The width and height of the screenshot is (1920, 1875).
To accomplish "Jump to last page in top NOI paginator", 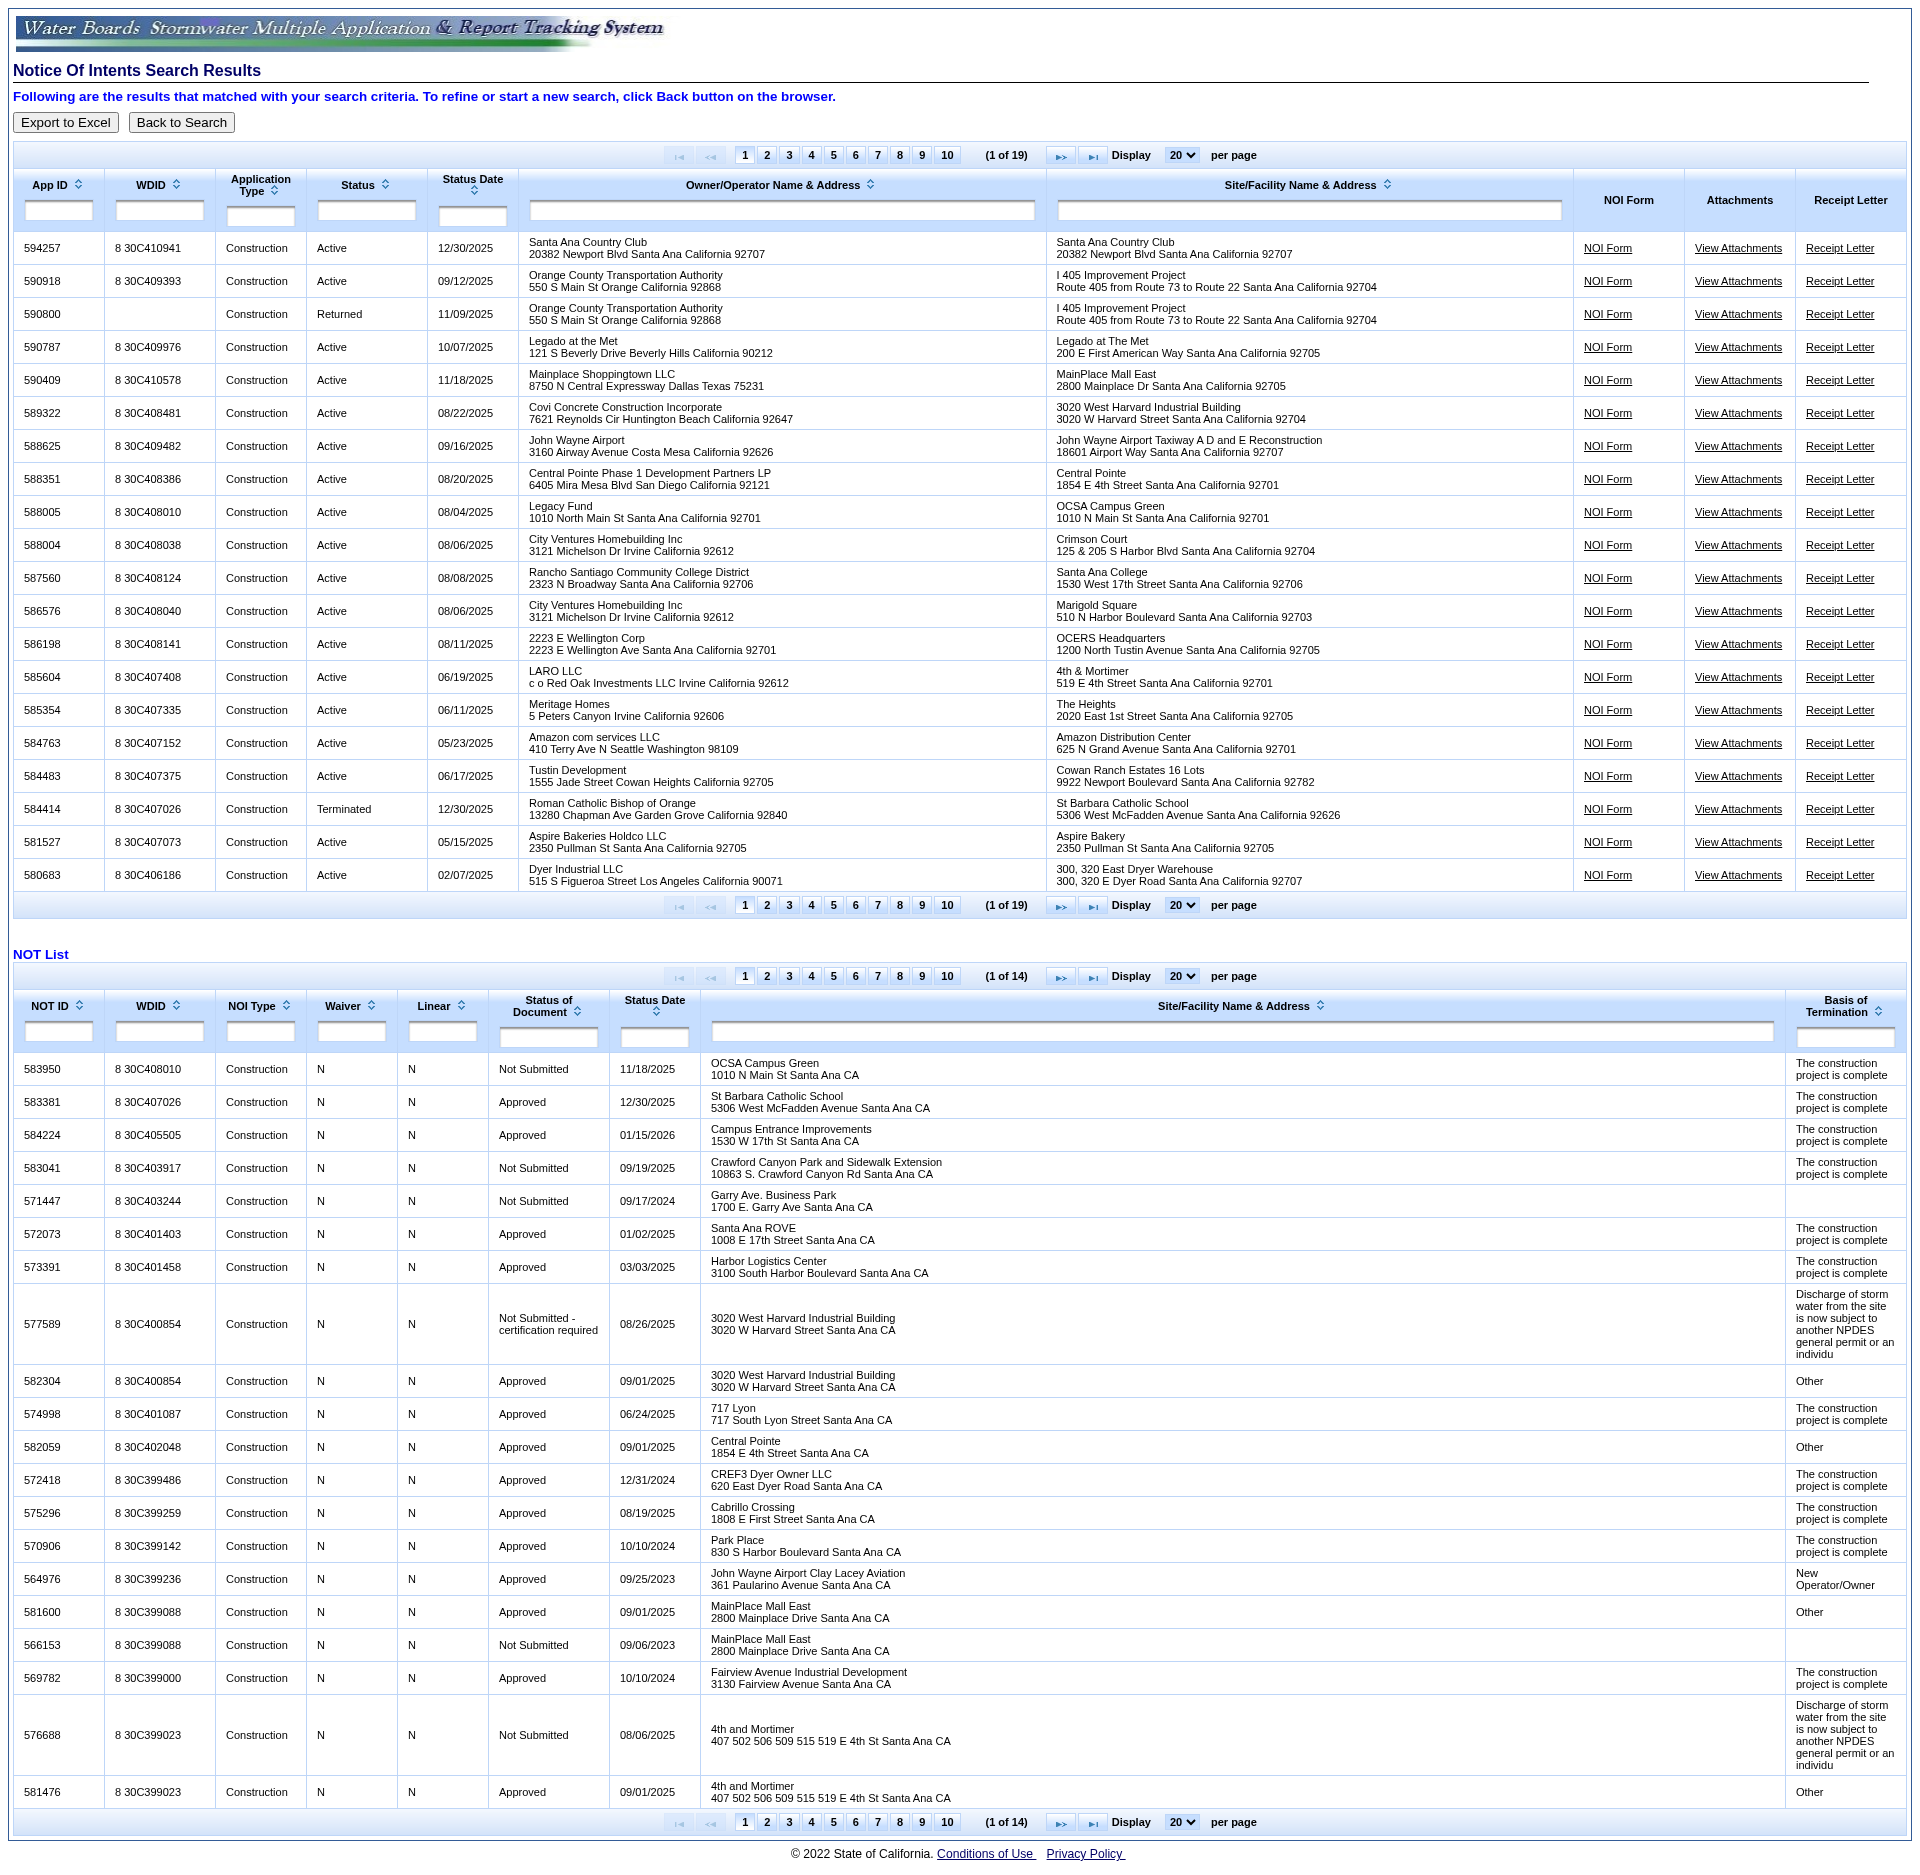I will click(1092, 156).
